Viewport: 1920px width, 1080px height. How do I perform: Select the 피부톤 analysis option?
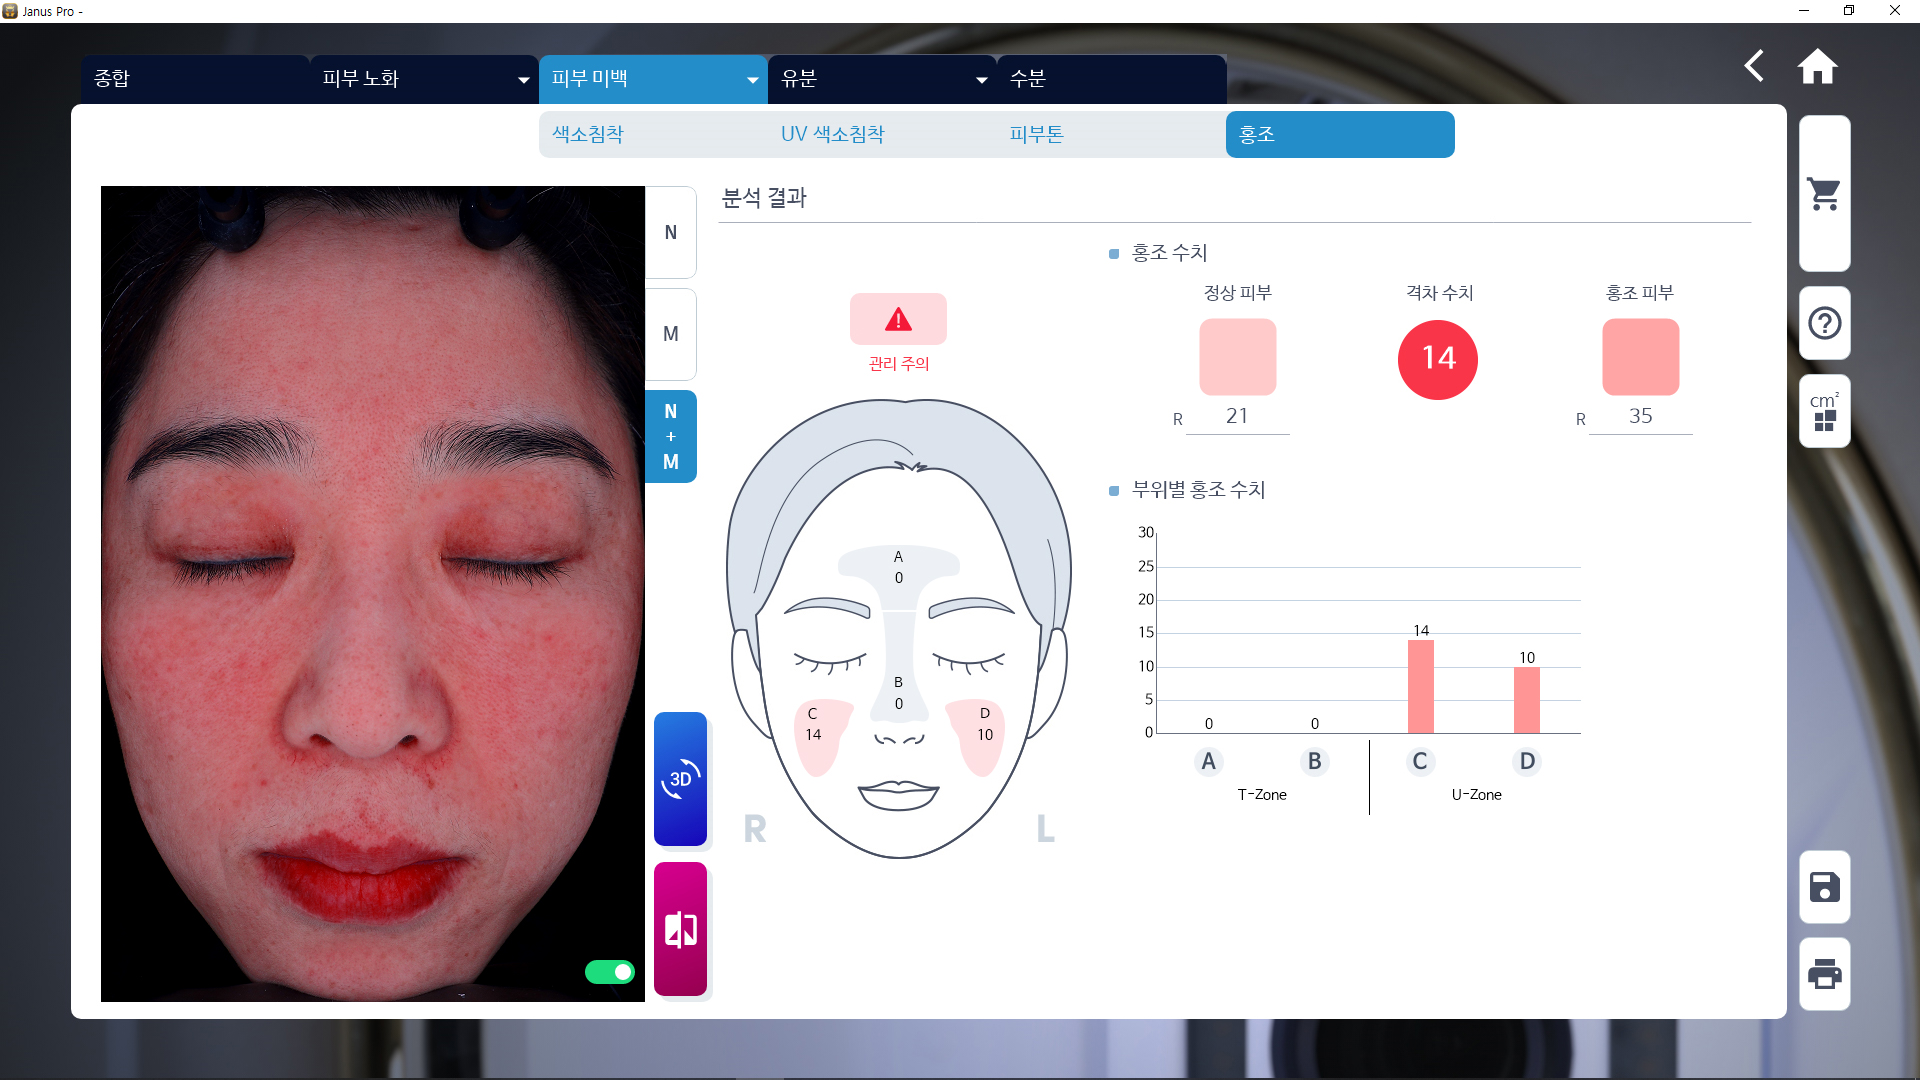(x=1037, y=134)
